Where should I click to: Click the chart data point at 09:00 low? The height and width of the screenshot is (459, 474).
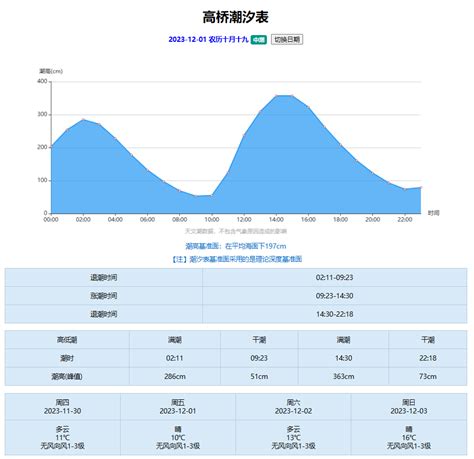click(196, 196)
